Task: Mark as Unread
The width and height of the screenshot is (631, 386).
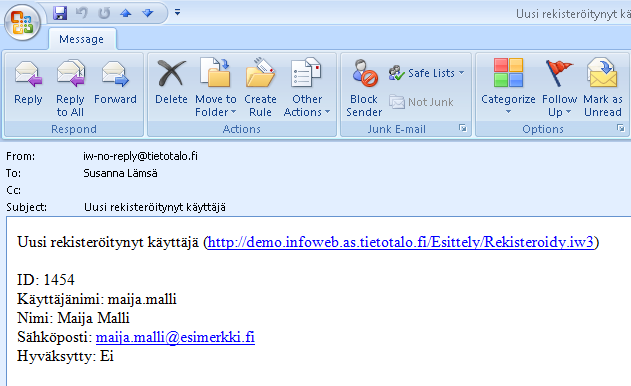Action: pyautogui.click(x=603, y=88)
